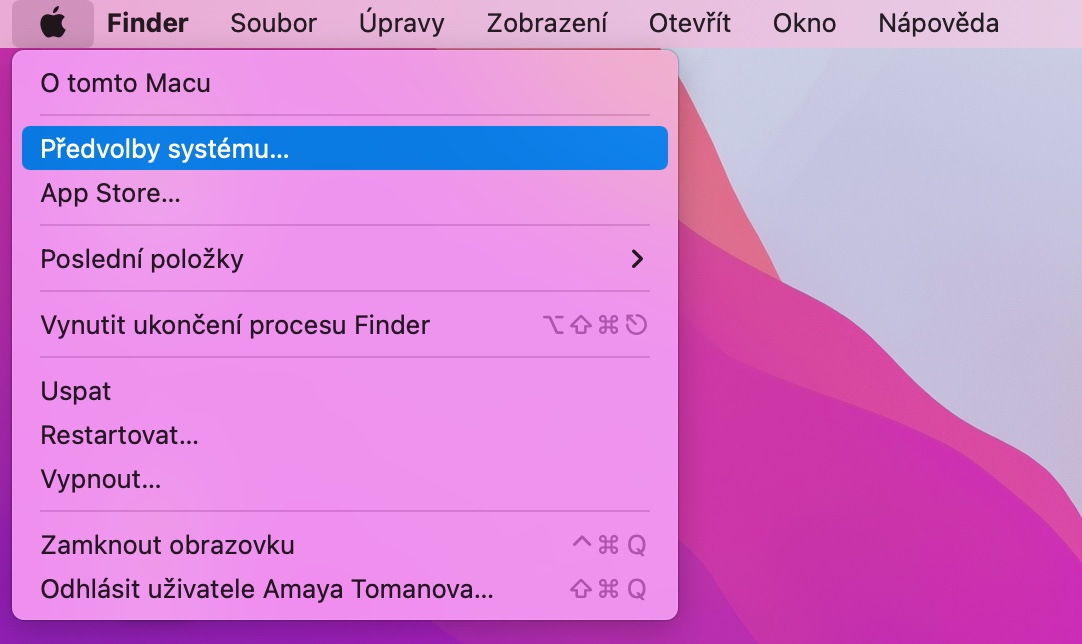1082x644 pixels.
Task: Open the Zobrazení menu
Action: tap(546, 23)
